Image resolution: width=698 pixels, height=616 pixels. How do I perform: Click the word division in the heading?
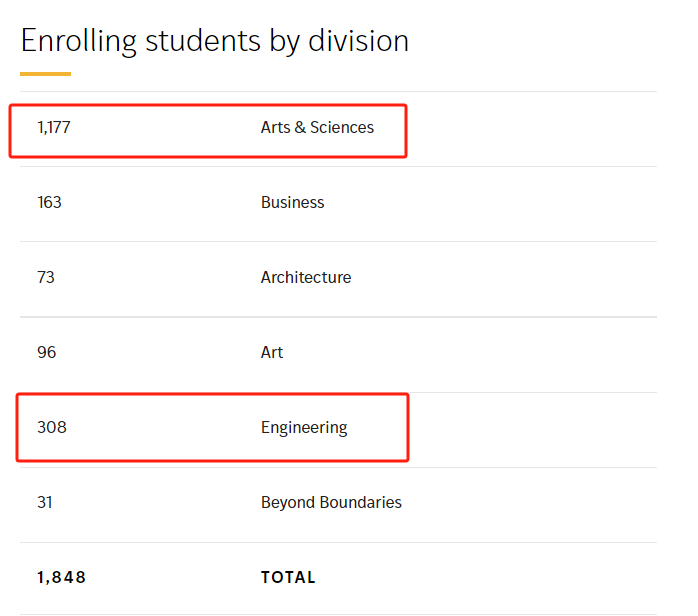pyautogui.click(x=358, y=41)
